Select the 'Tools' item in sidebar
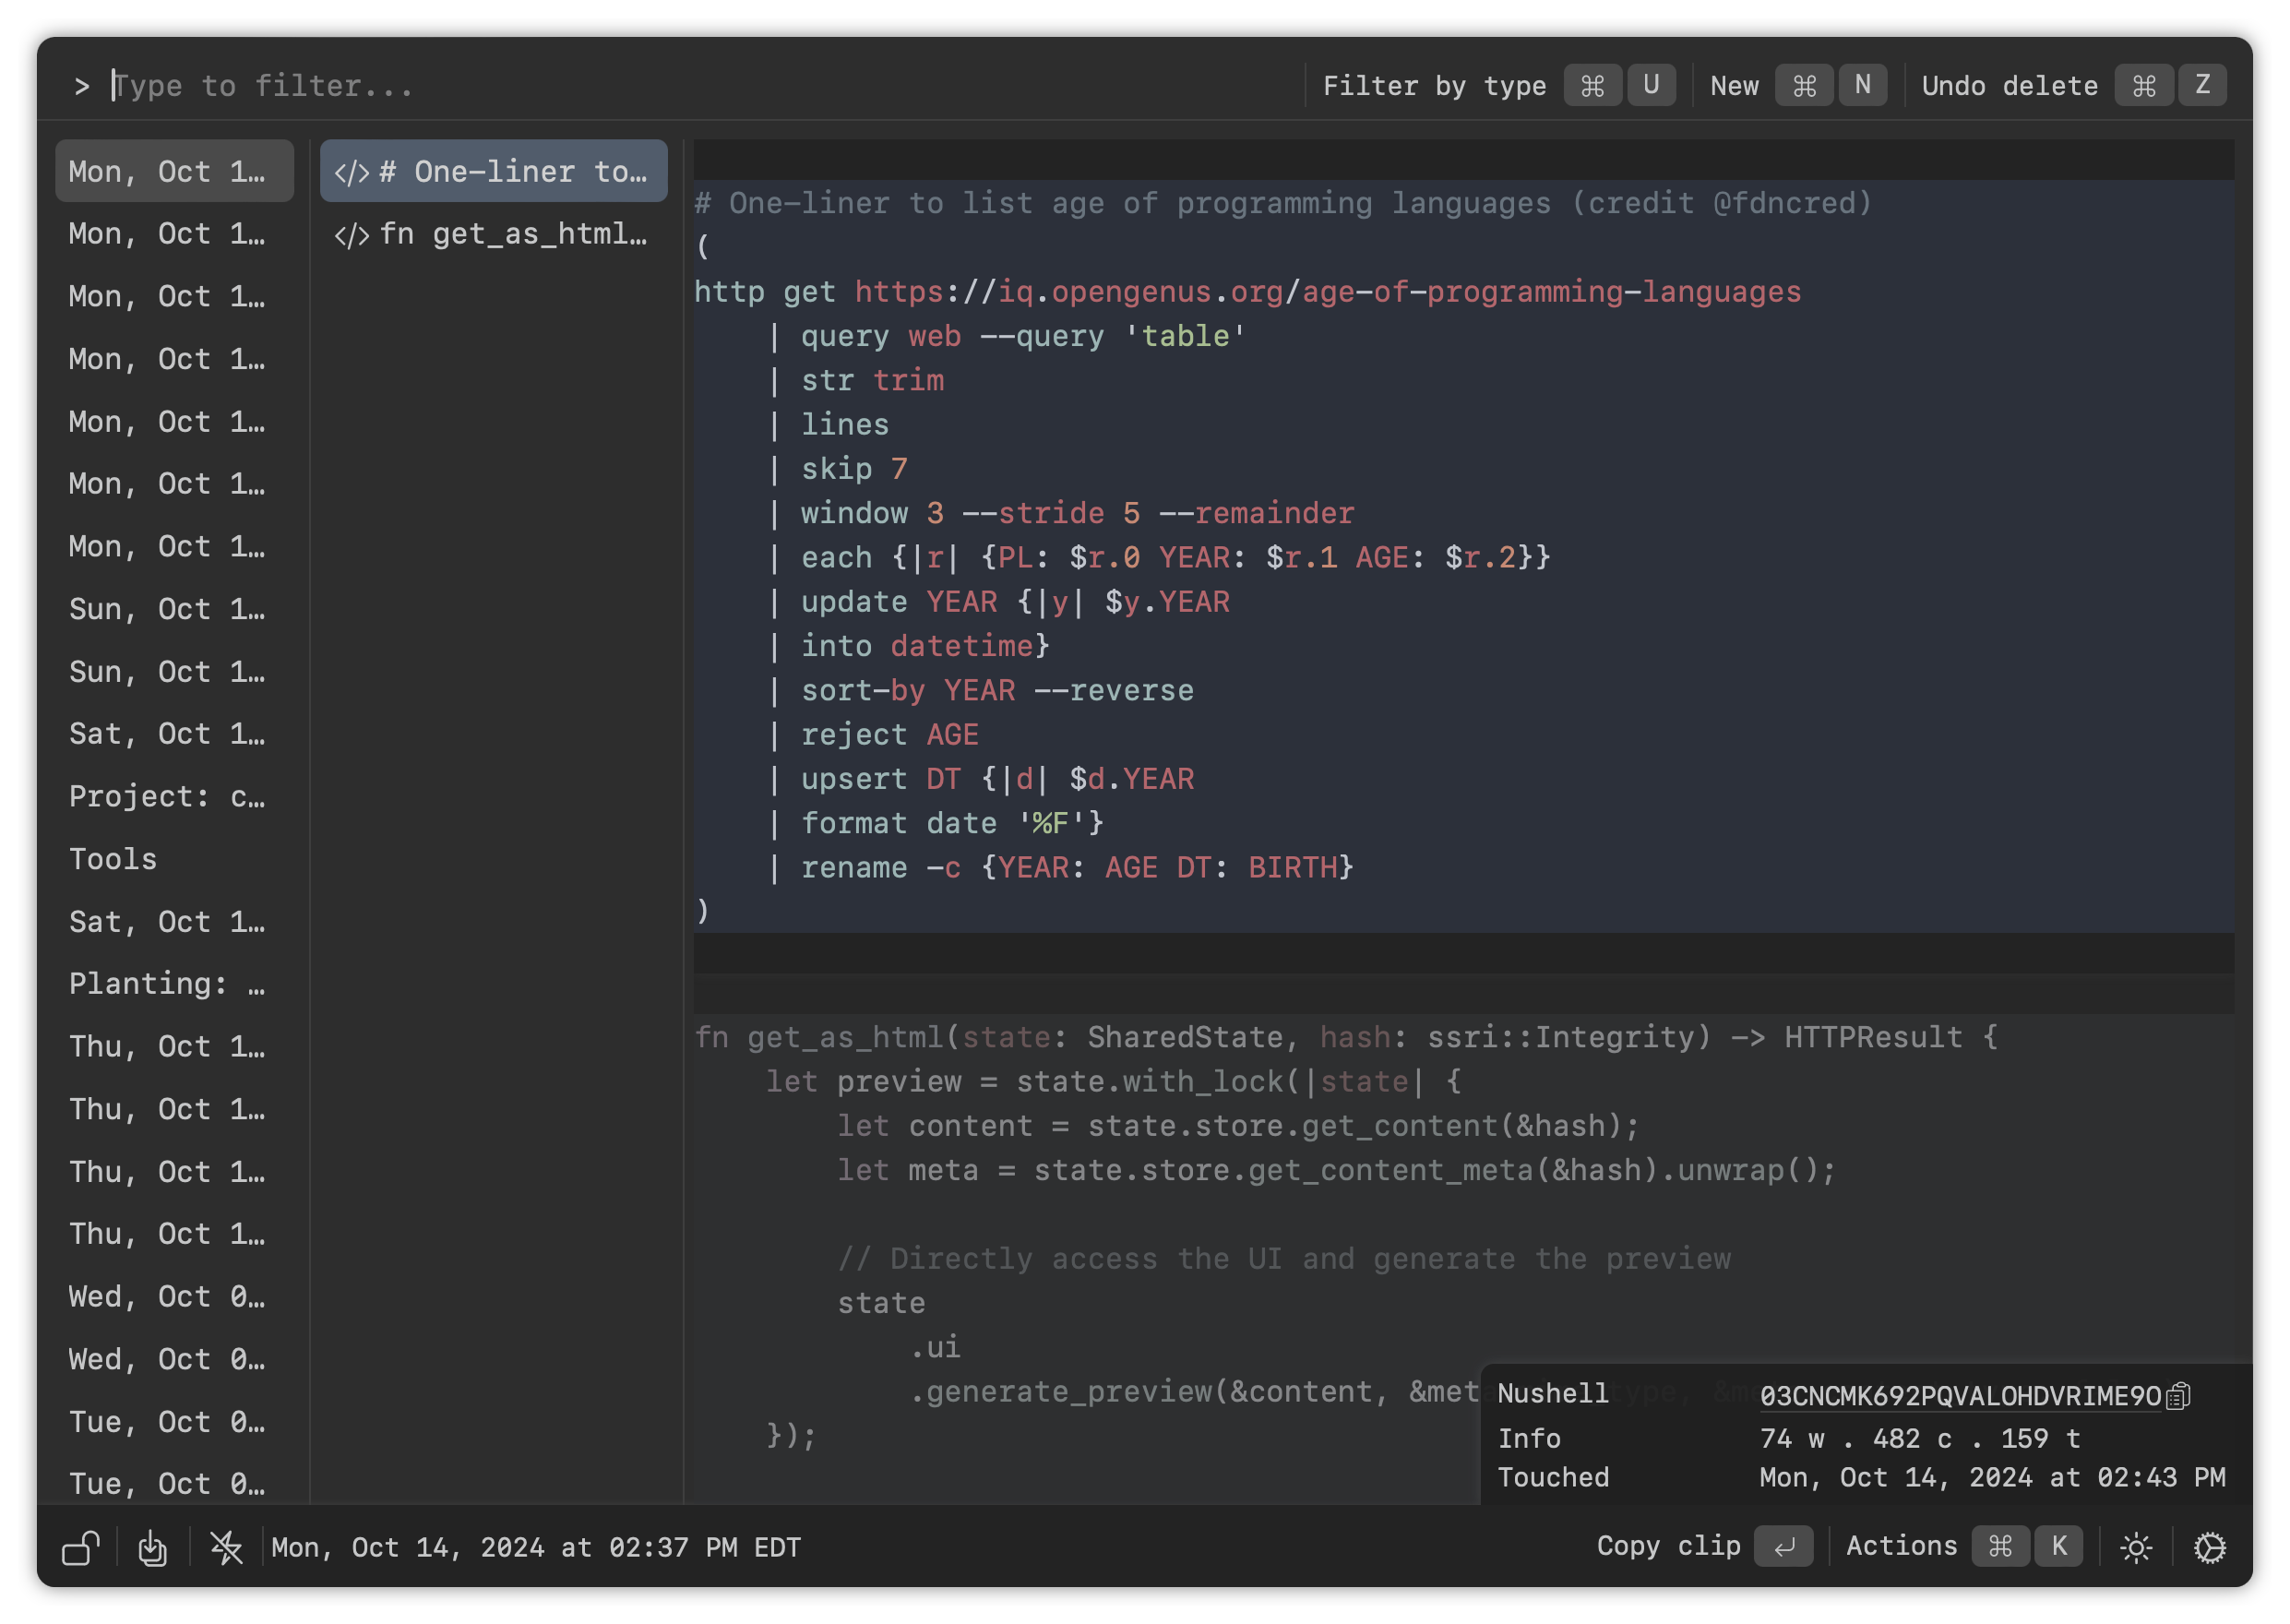This screenshot has width=2290, height=1624. click(x=113, y=858)
